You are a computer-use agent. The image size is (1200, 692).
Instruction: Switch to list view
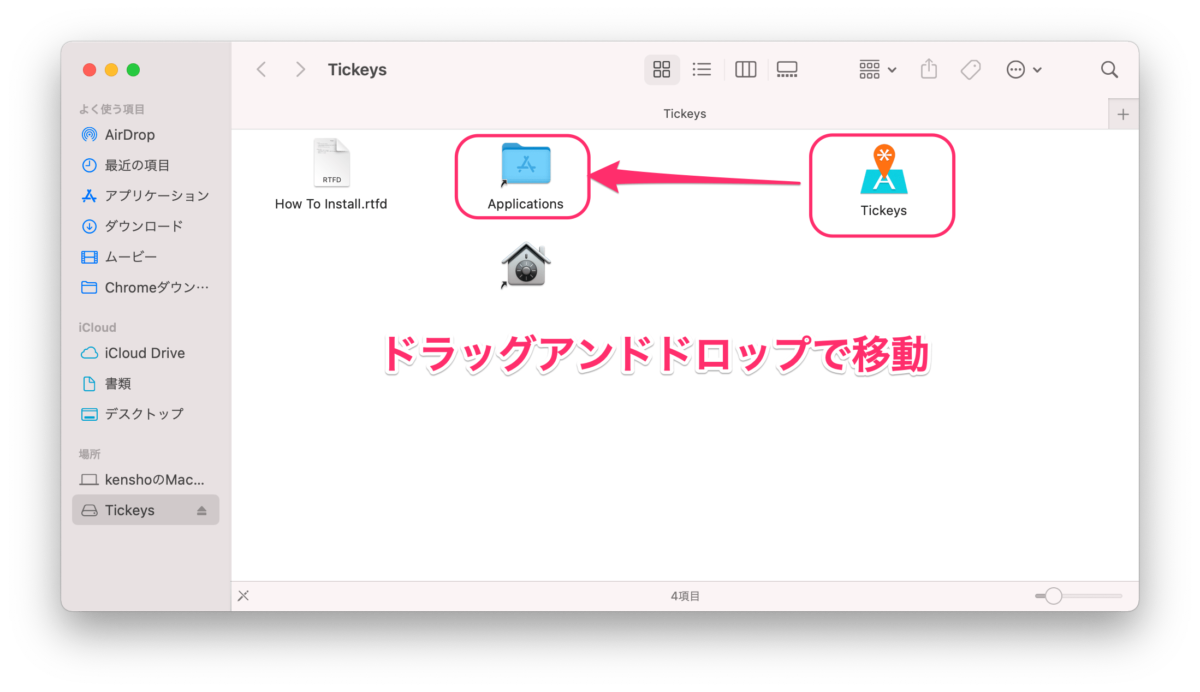pos(702,69)
